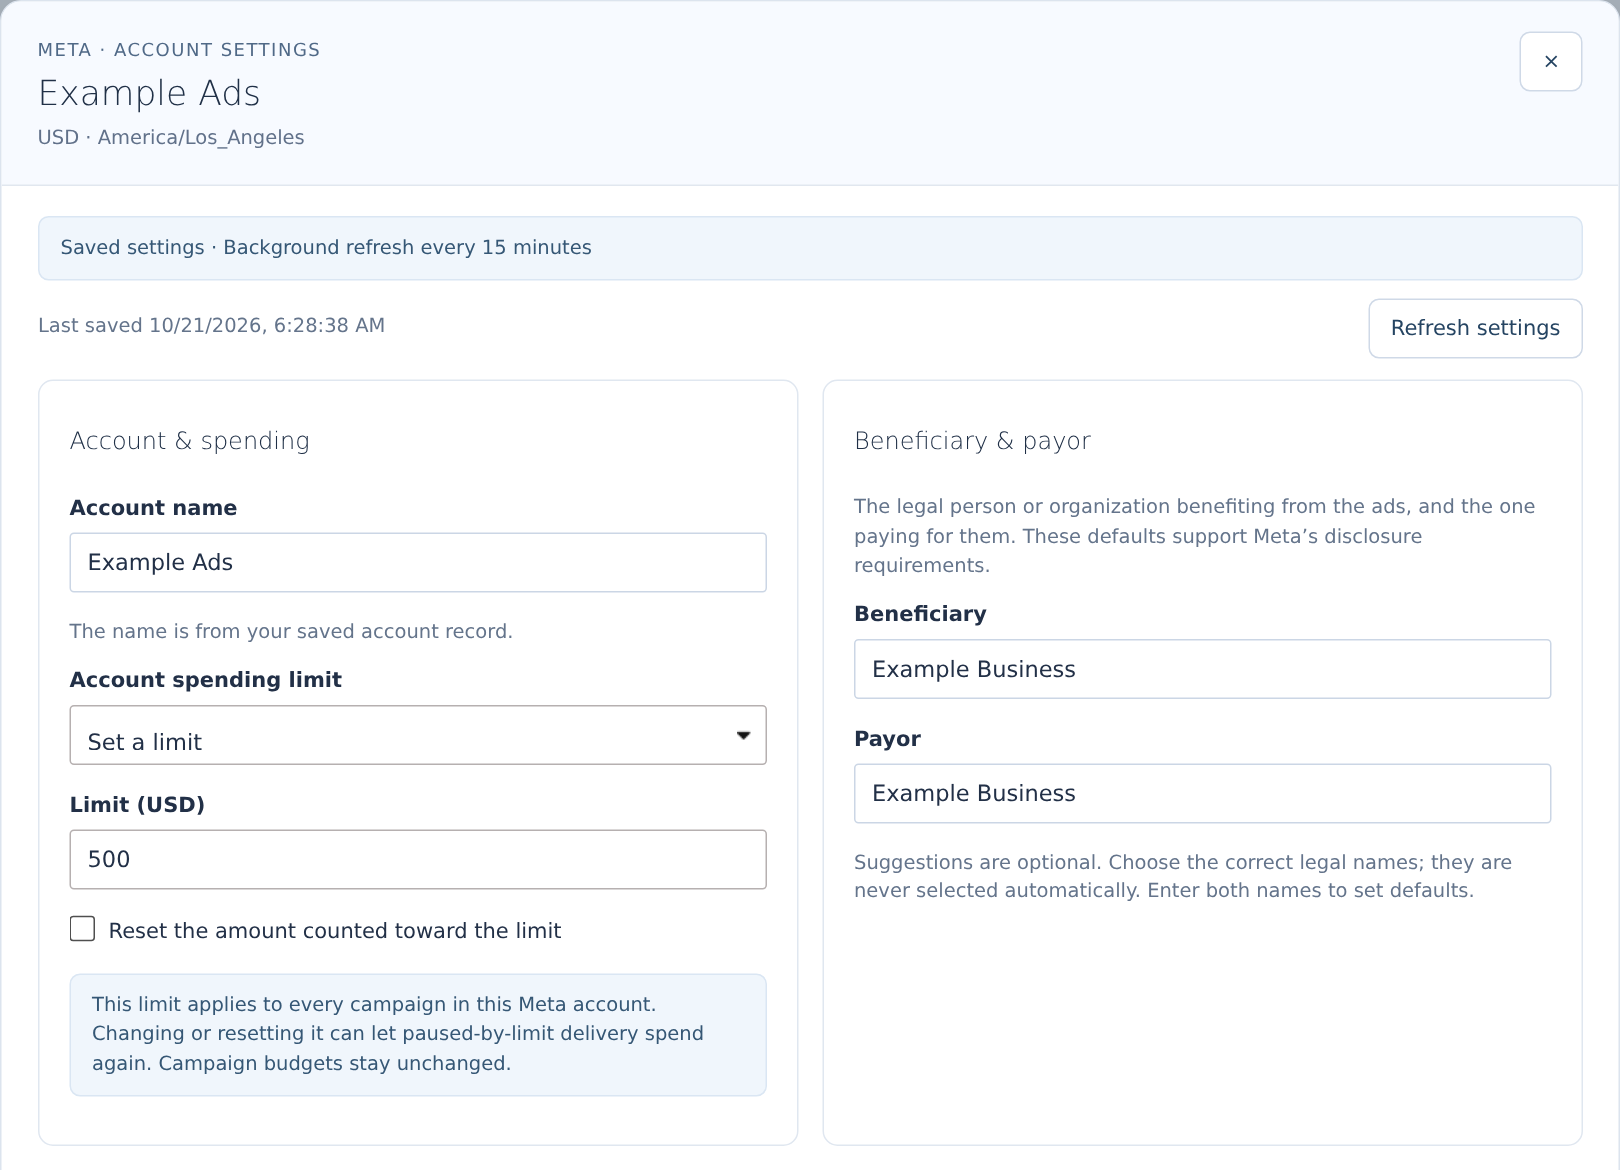Click the Suggestions are optional helper text
The height and width of the screenshot is (1170, 1620).
(x=1183, y=876)
